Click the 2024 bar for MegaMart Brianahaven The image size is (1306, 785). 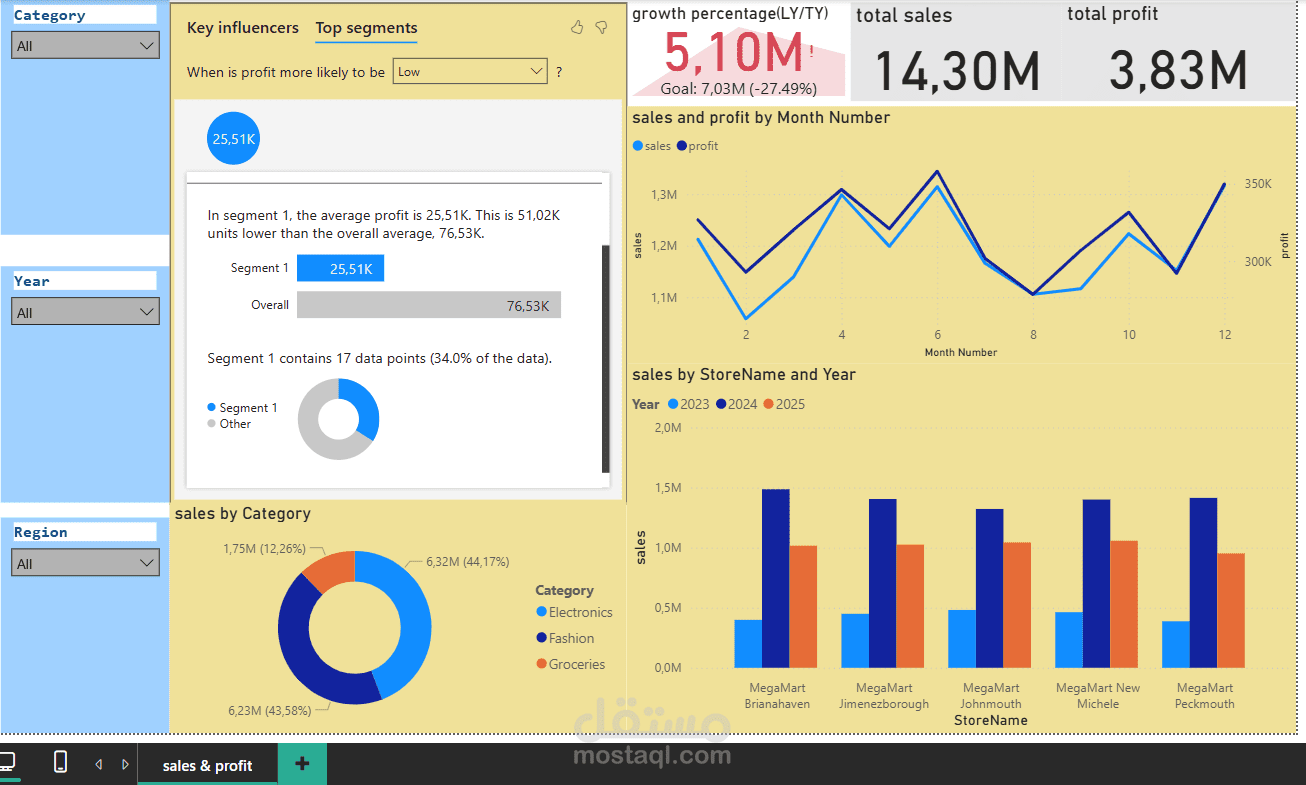[x=776, y=578]
